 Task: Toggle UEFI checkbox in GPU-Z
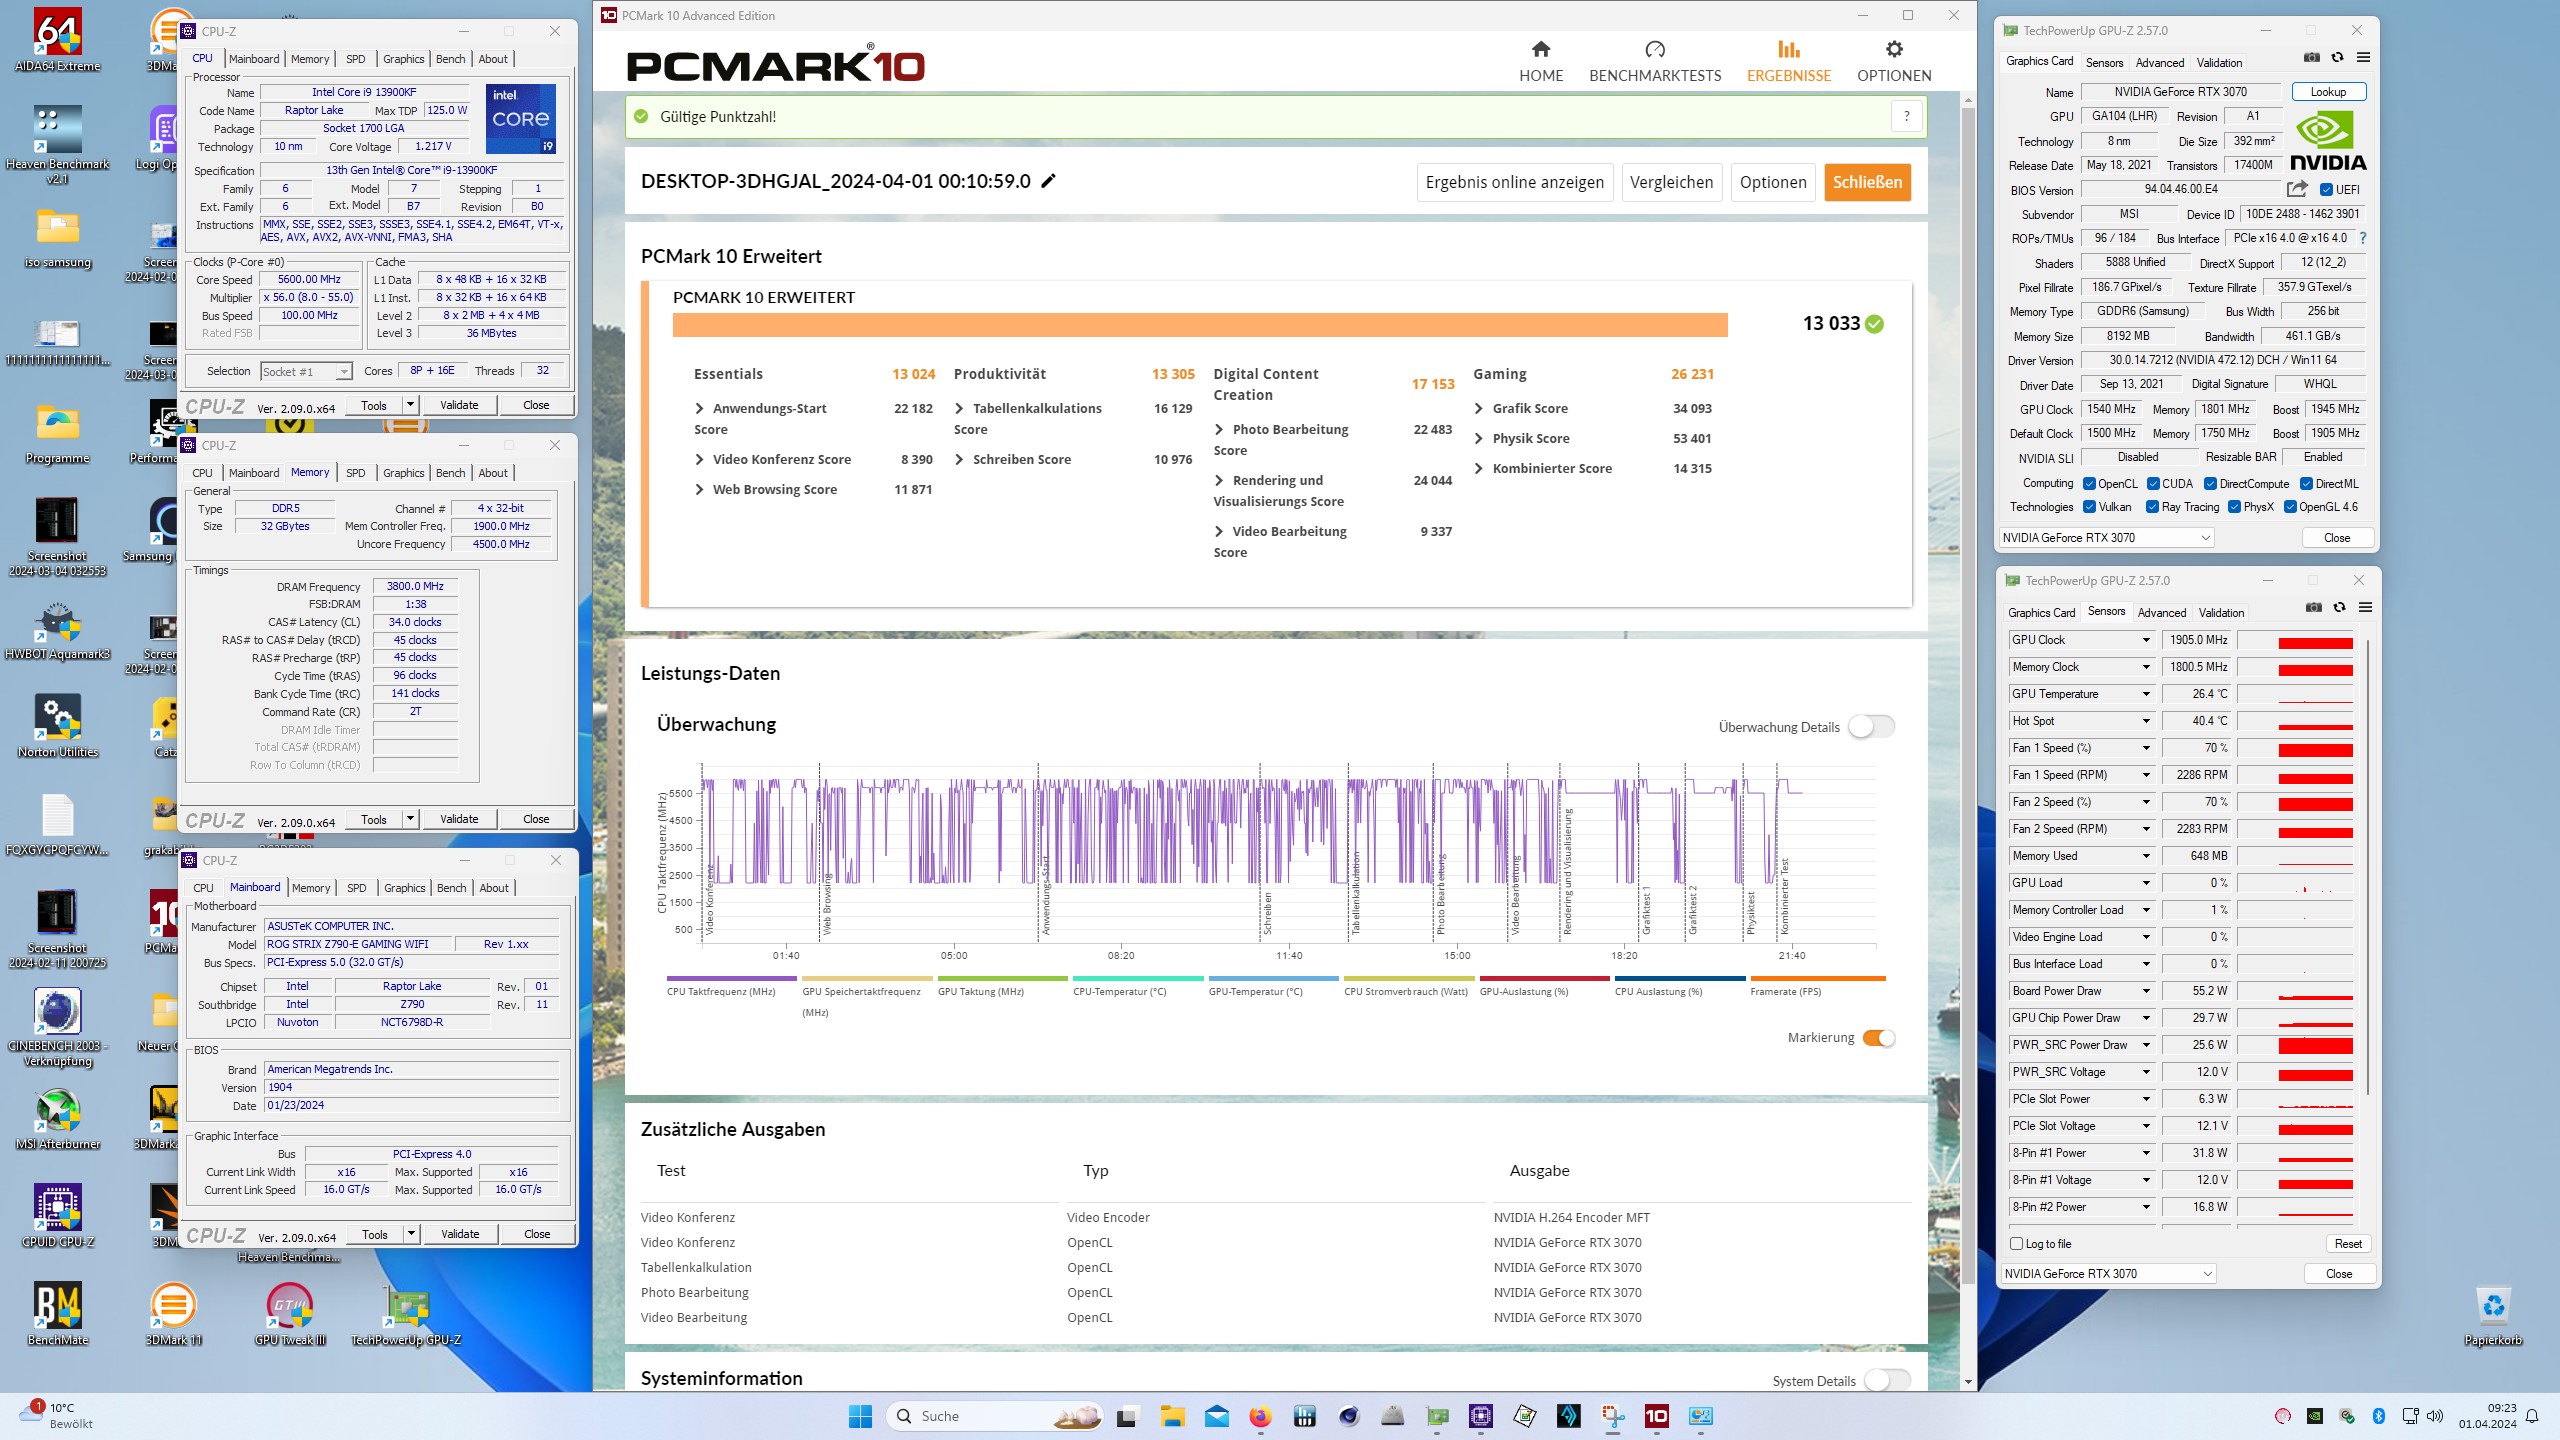click(2326, 189)
